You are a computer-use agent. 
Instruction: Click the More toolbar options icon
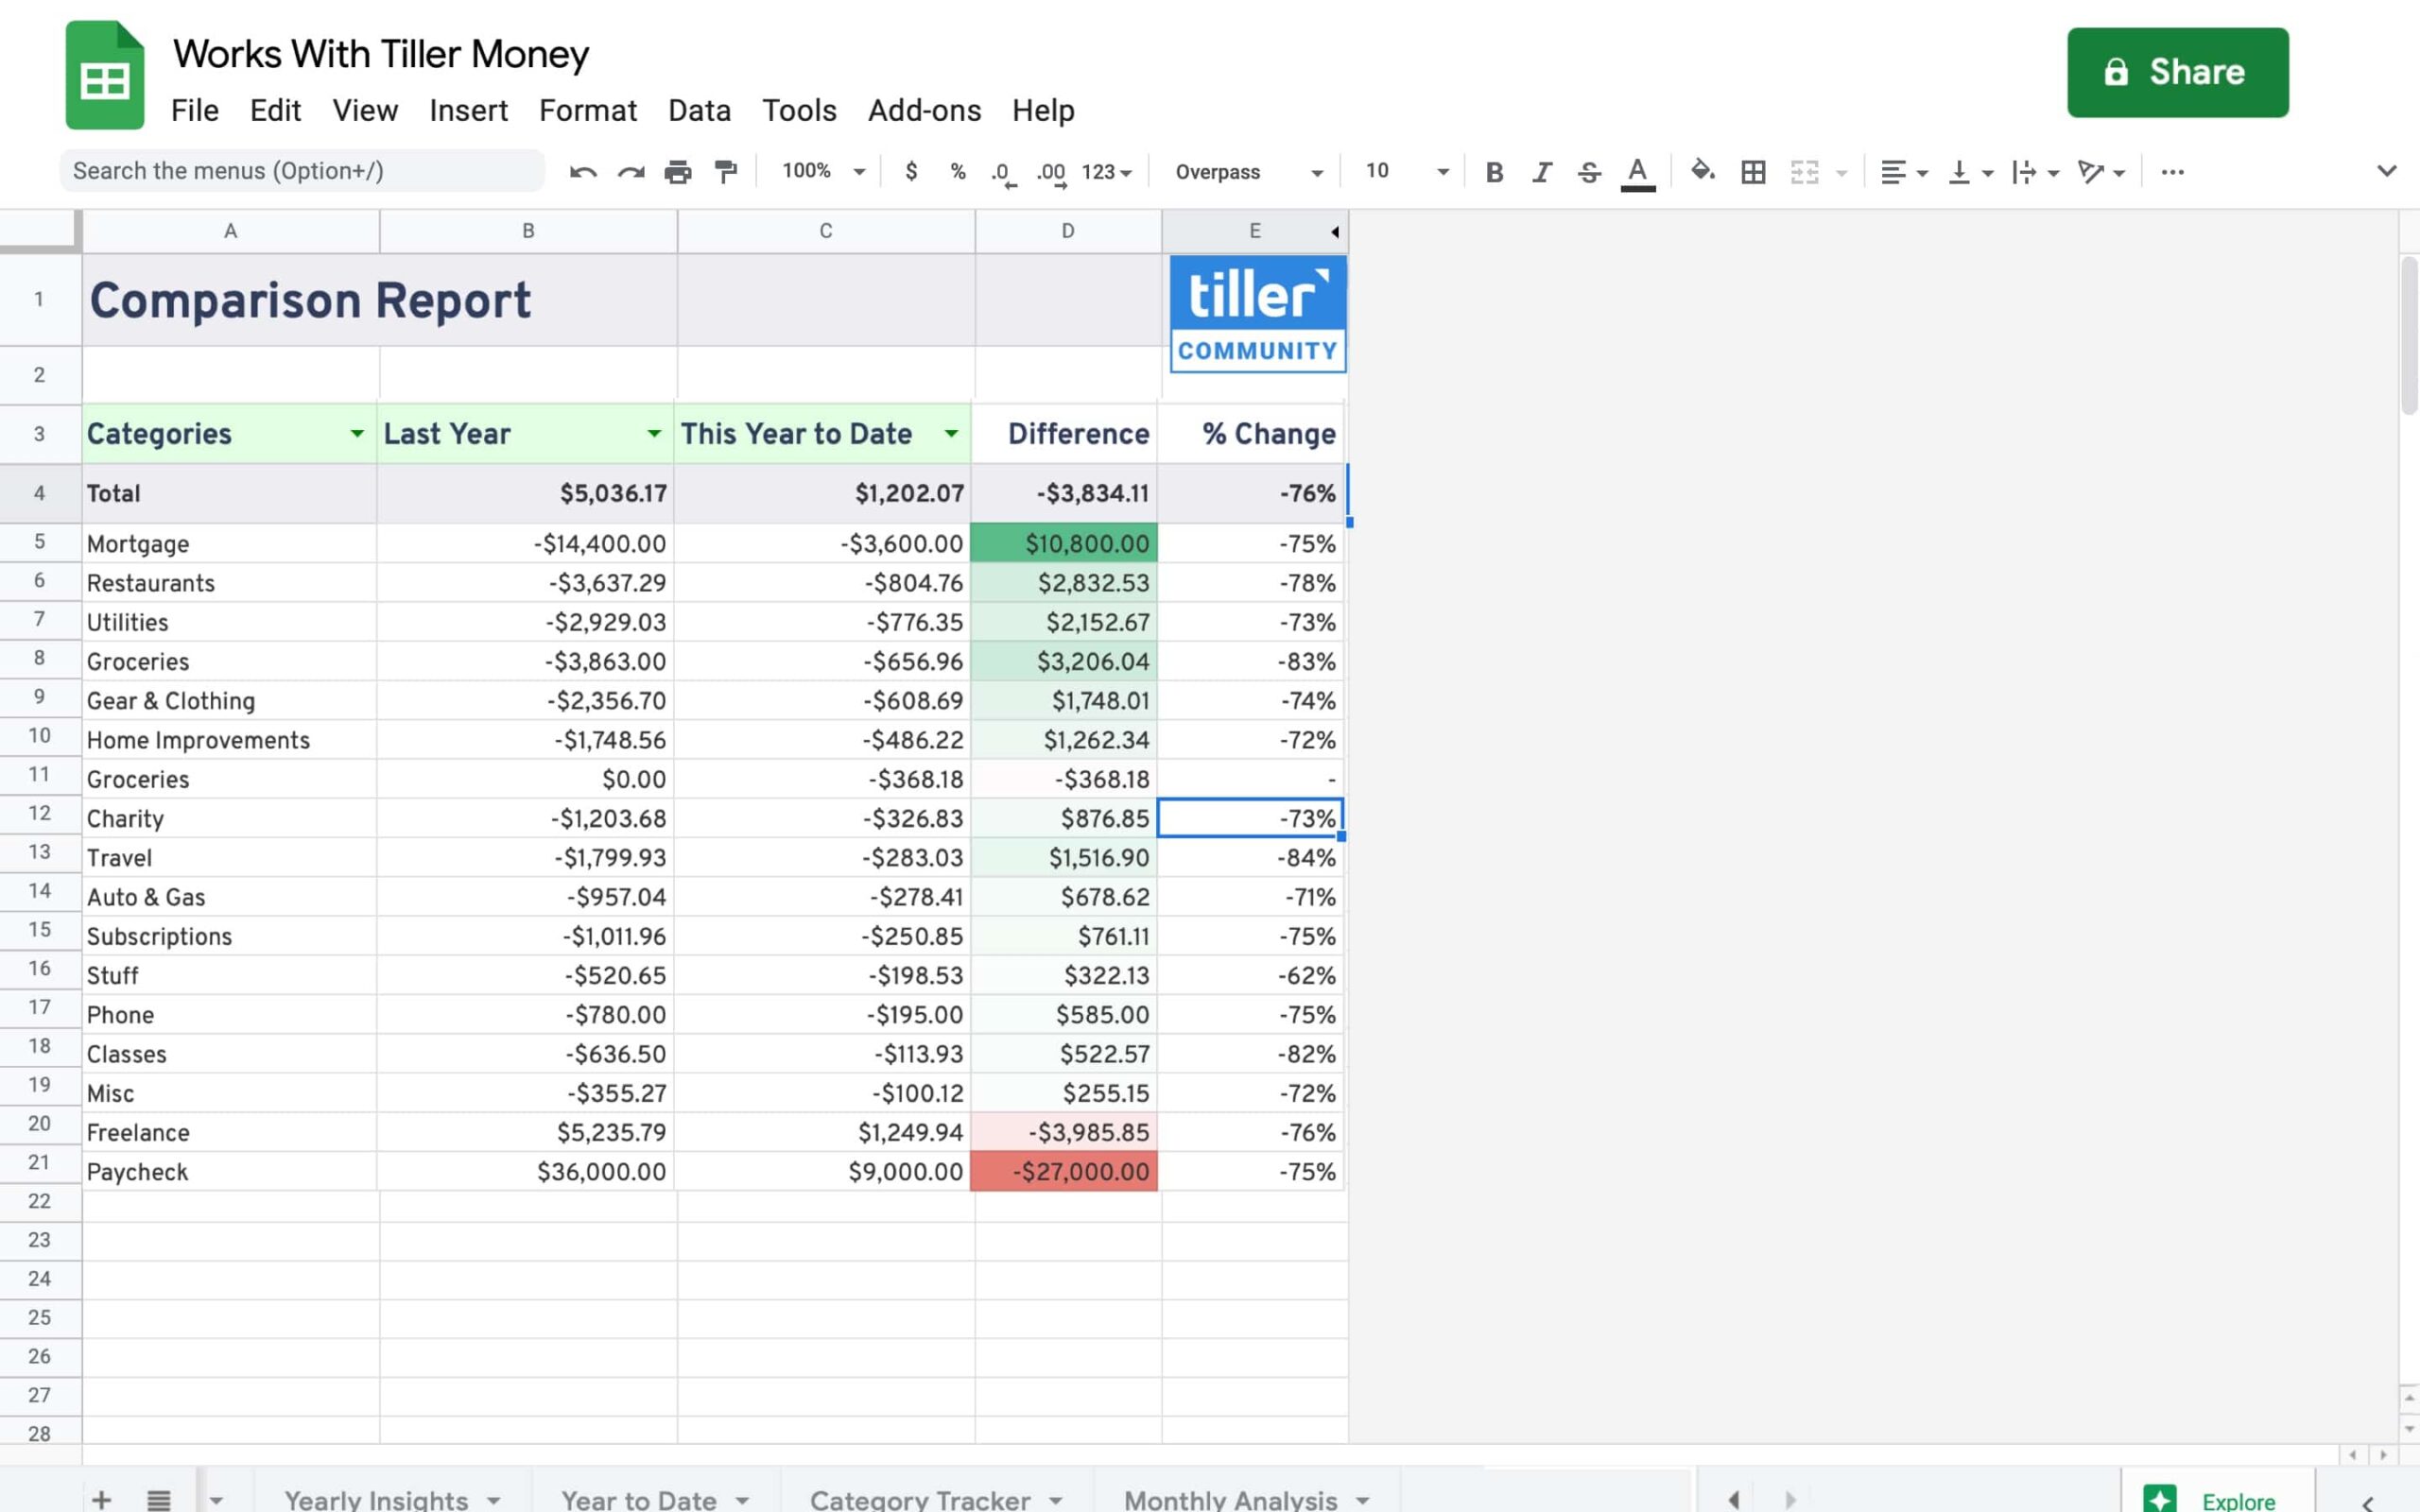point(2172,172)
